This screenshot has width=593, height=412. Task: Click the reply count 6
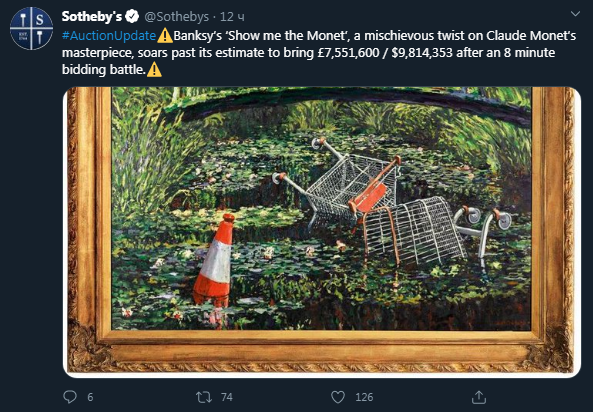click(90, 397)
